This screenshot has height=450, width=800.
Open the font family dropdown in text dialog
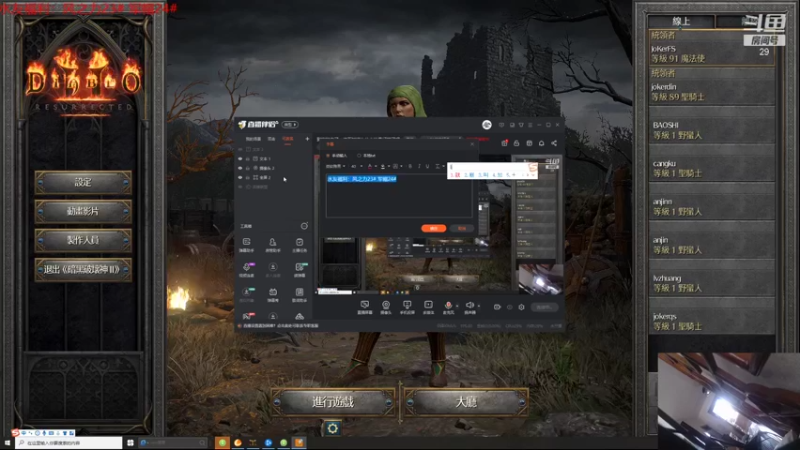335,166
